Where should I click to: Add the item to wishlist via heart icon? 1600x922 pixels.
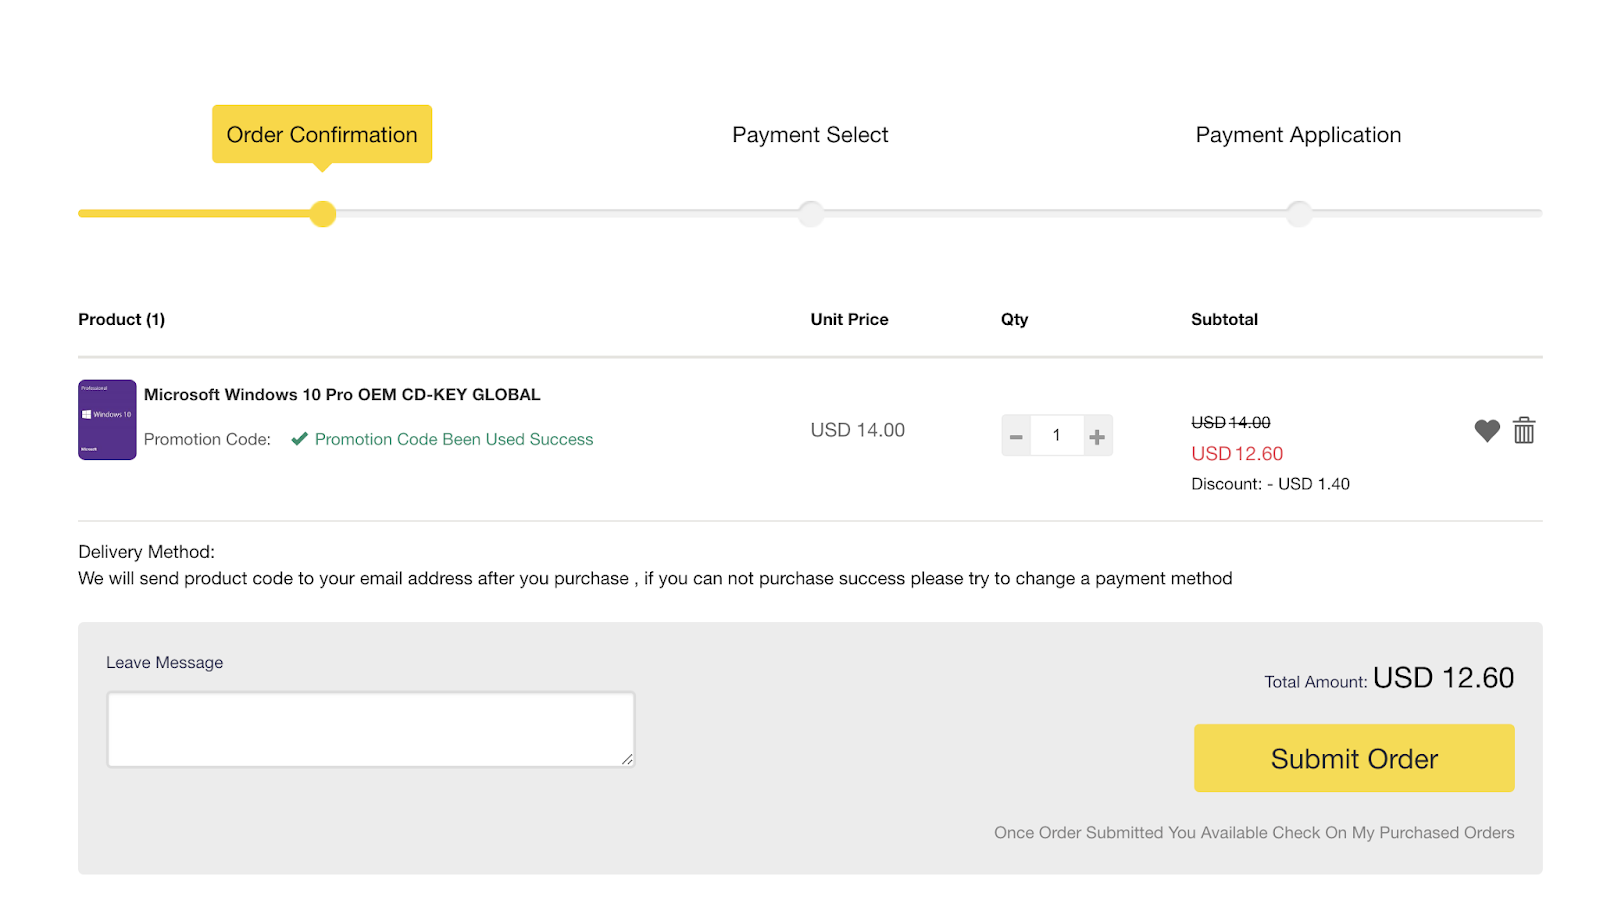click(x=1487, y=431)
